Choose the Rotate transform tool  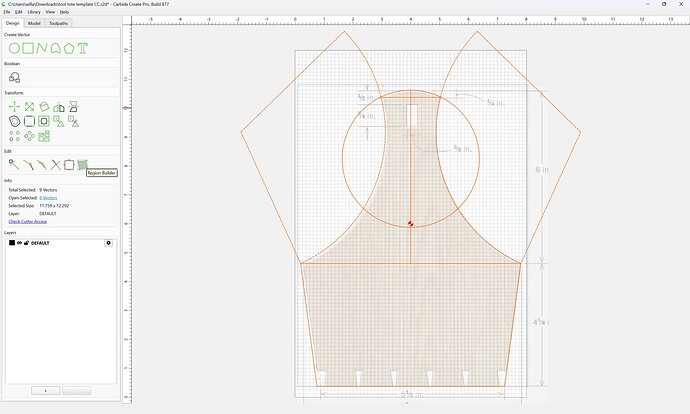(44, 106)
